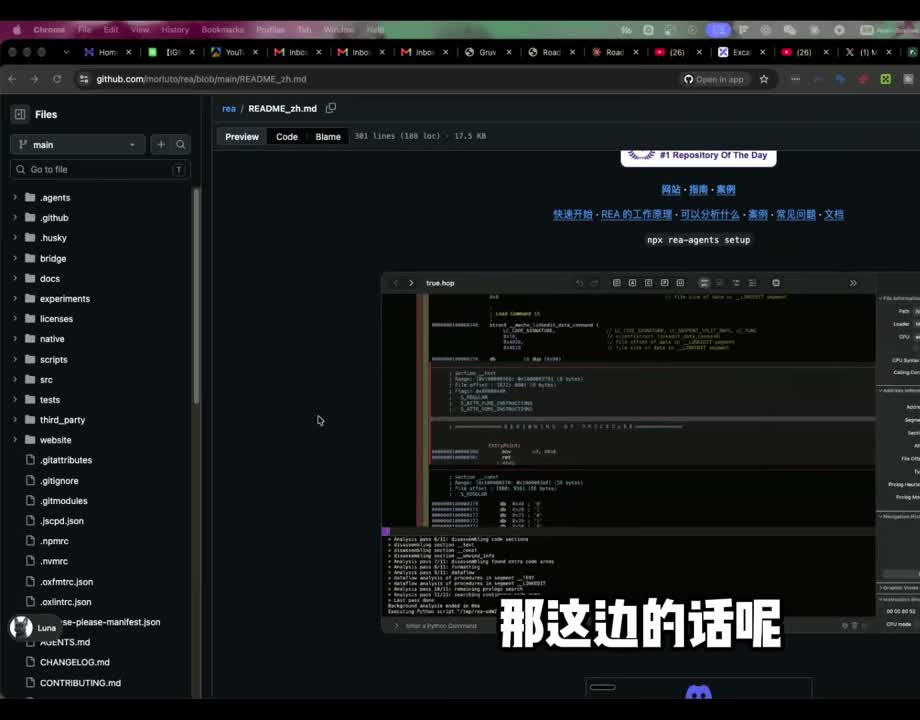
Task: Click the Files sidebar scrollbar
Action: (x=196, y=296)
